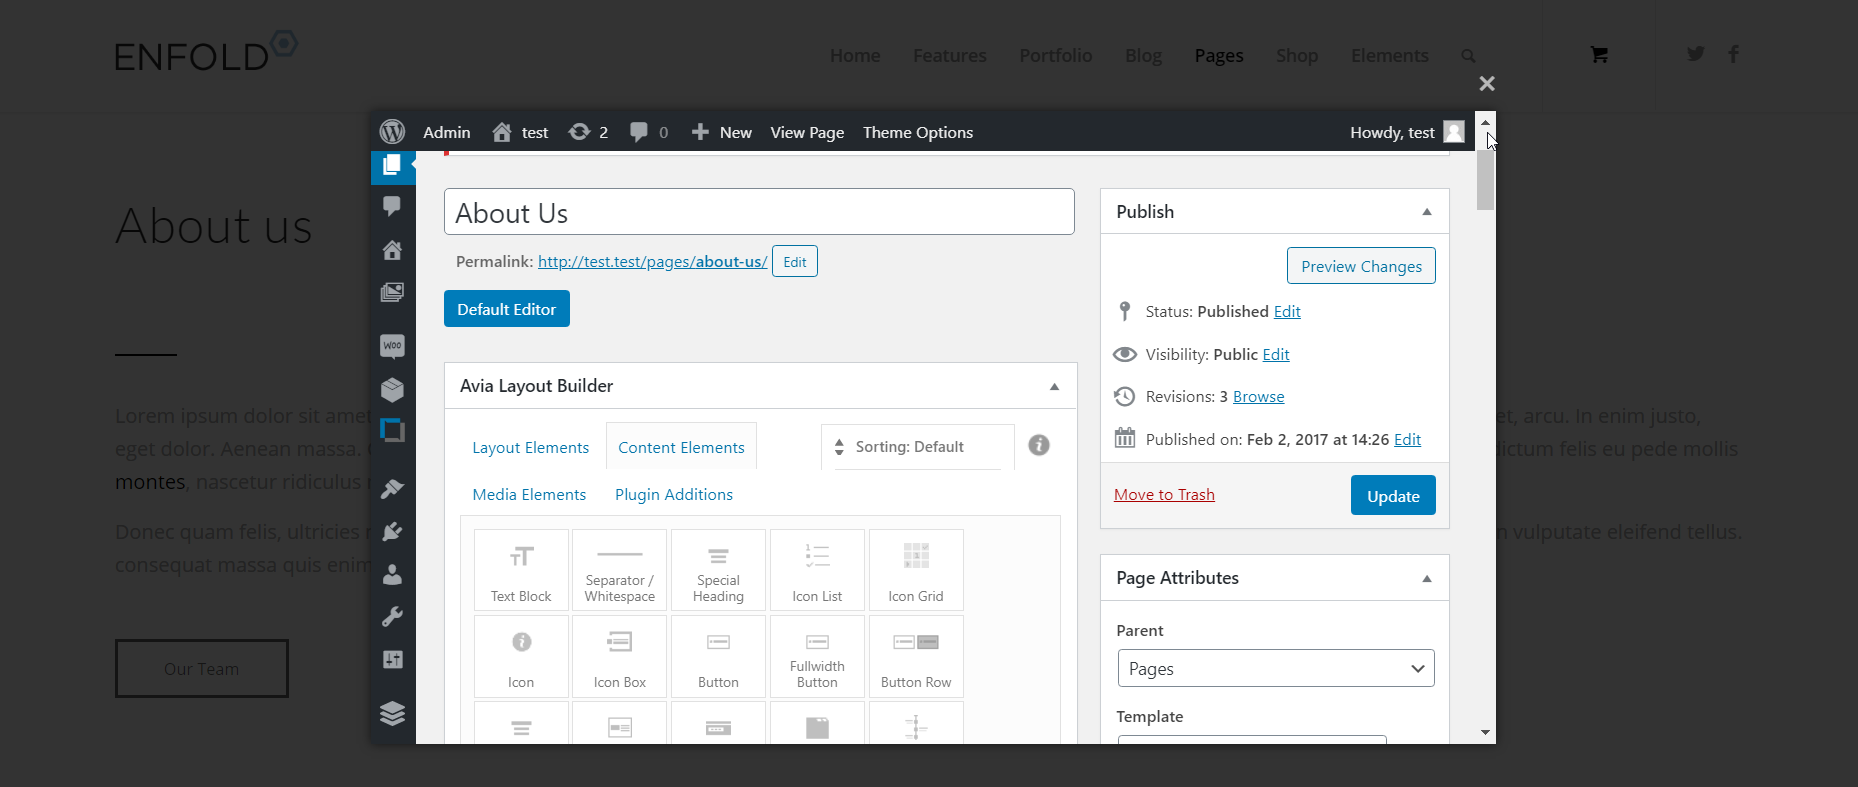
Task: Open Comments in admin sidebar
Action: point(392,206)
